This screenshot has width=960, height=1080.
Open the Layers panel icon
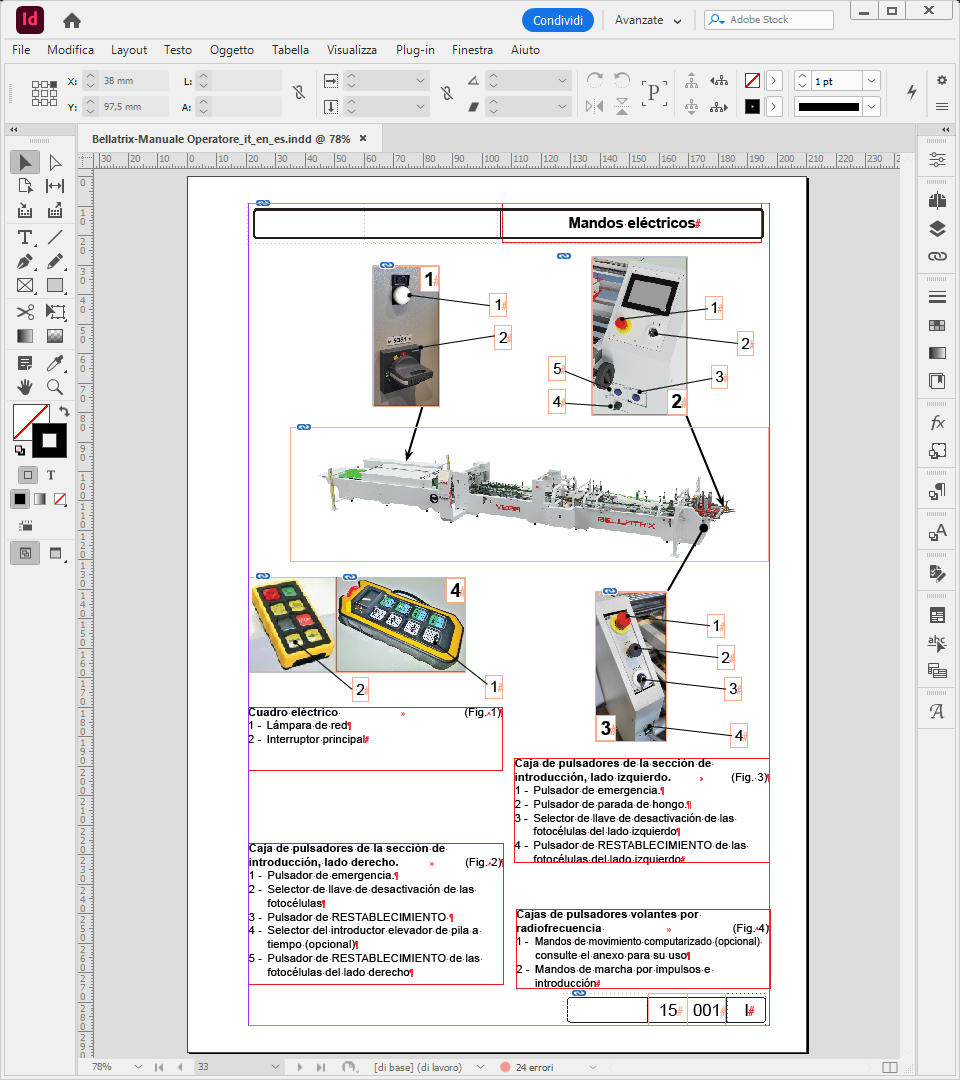[x=937, y=229]
